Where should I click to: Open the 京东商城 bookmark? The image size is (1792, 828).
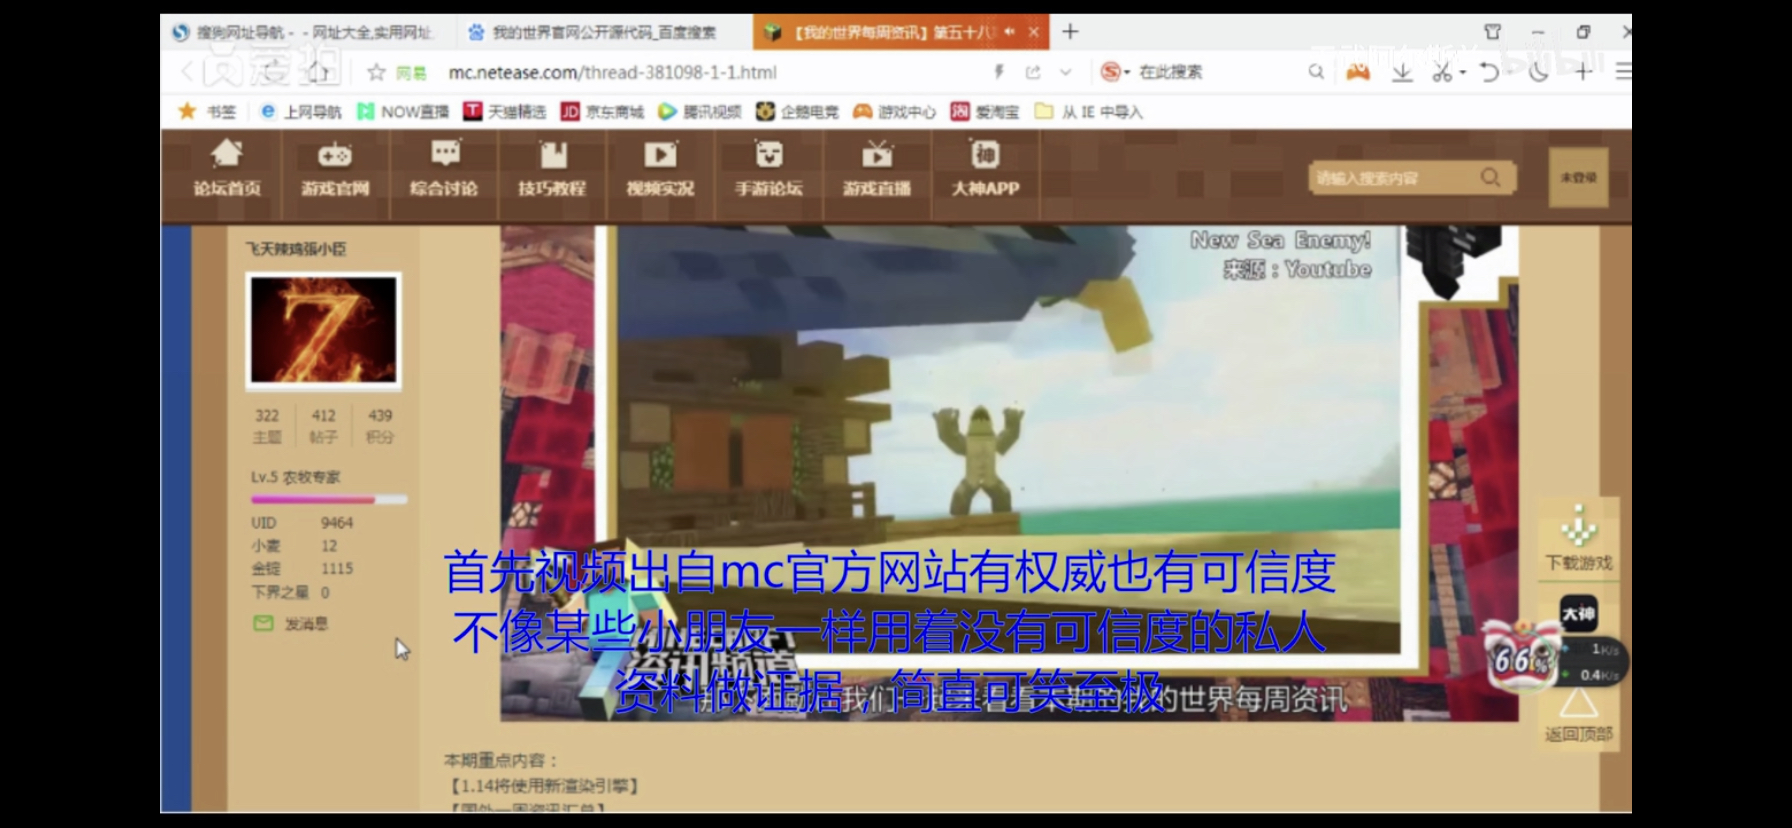[602, 111]
